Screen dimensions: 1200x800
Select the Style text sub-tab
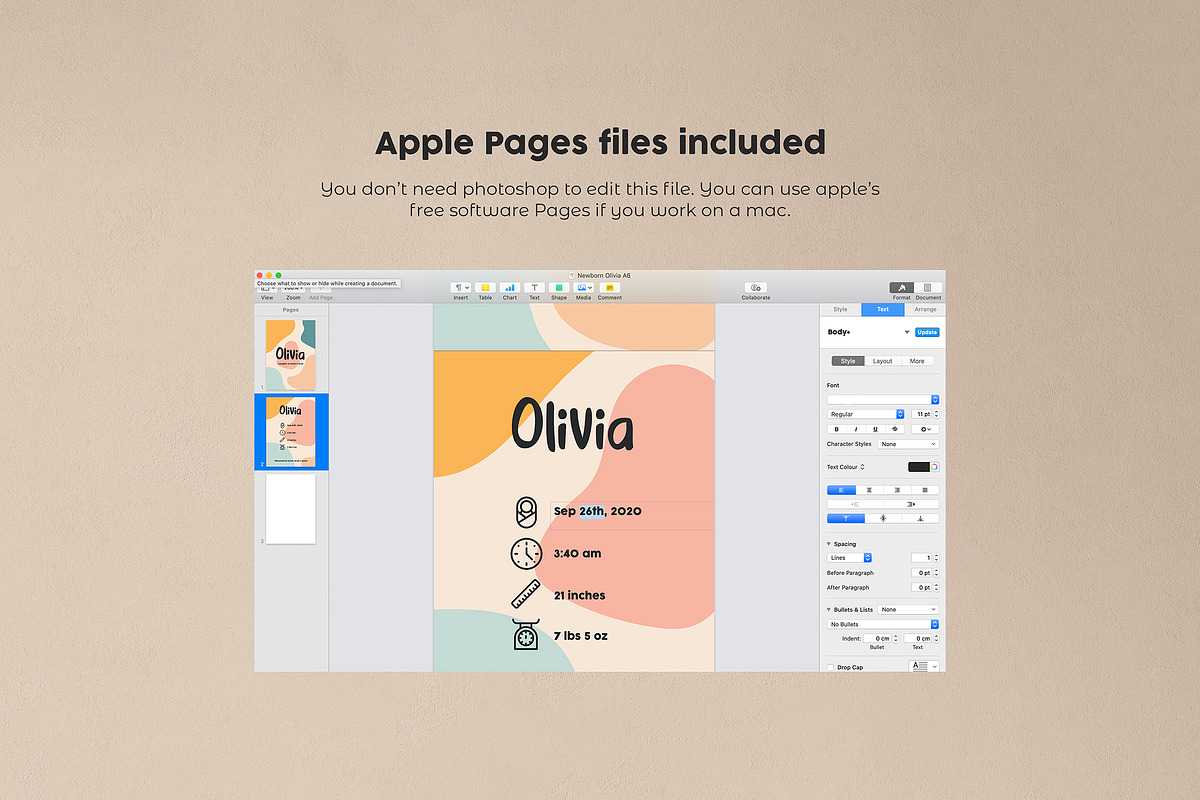coord(848,361)
